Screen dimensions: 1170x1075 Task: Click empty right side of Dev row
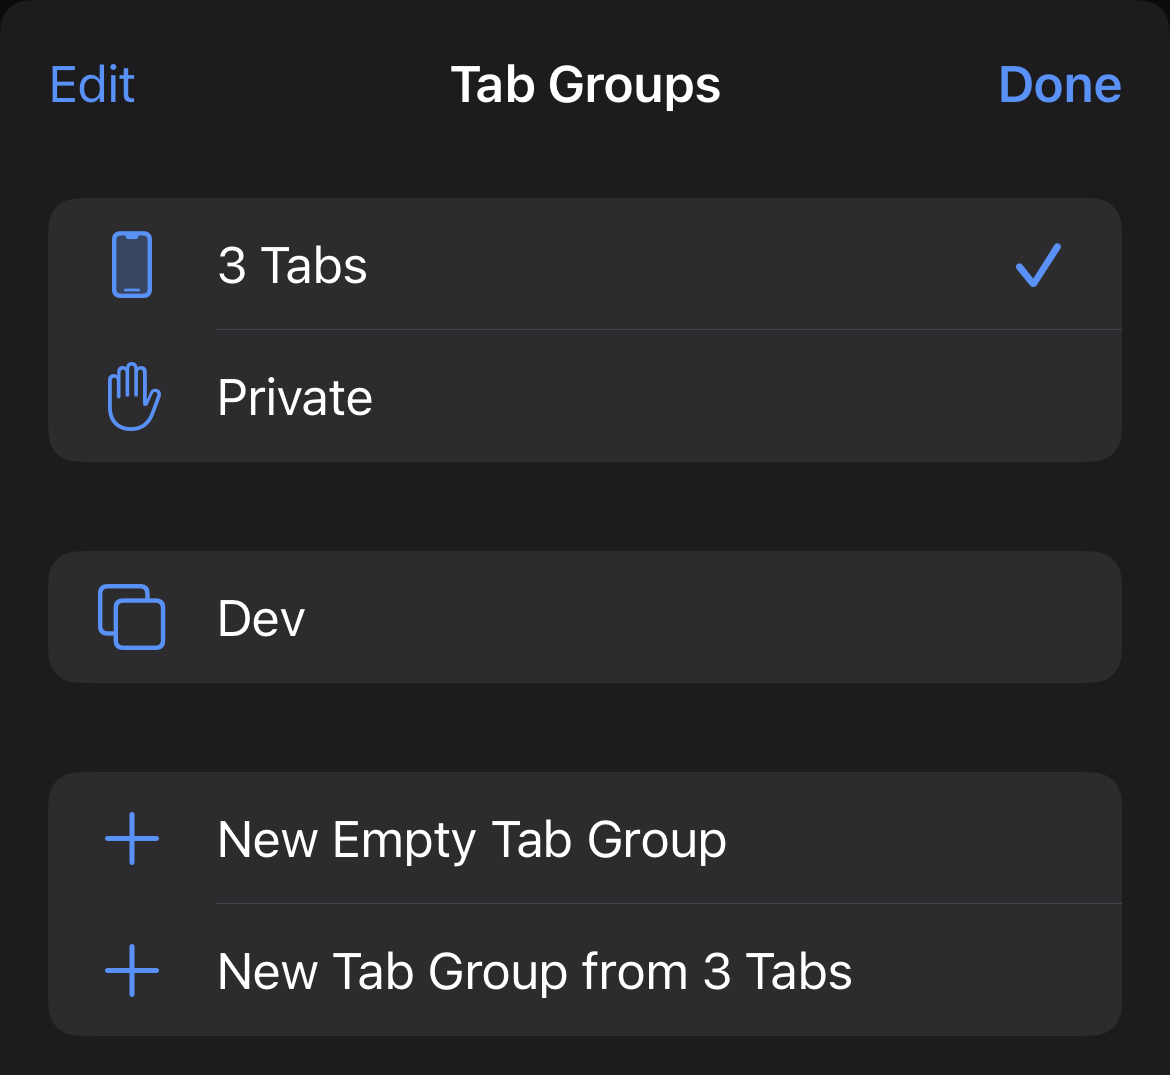click(x=750, y=618)
